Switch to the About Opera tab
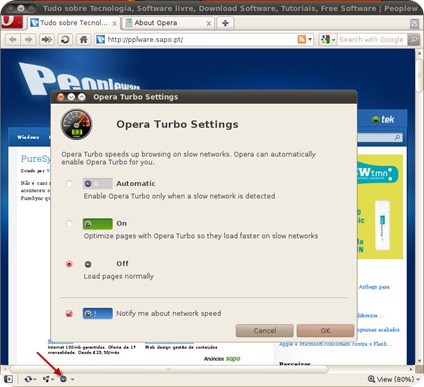The height and width of the screenshot is (387, 424). [168, 23]
